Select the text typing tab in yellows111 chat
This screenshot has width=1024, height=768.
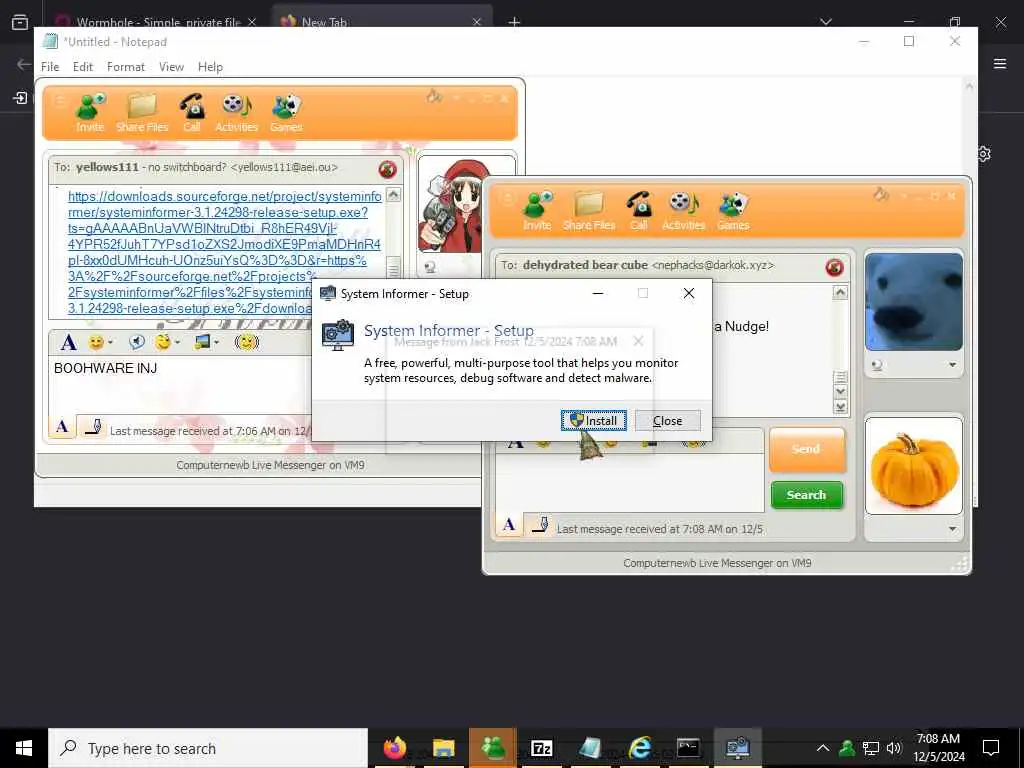(62, 427)
